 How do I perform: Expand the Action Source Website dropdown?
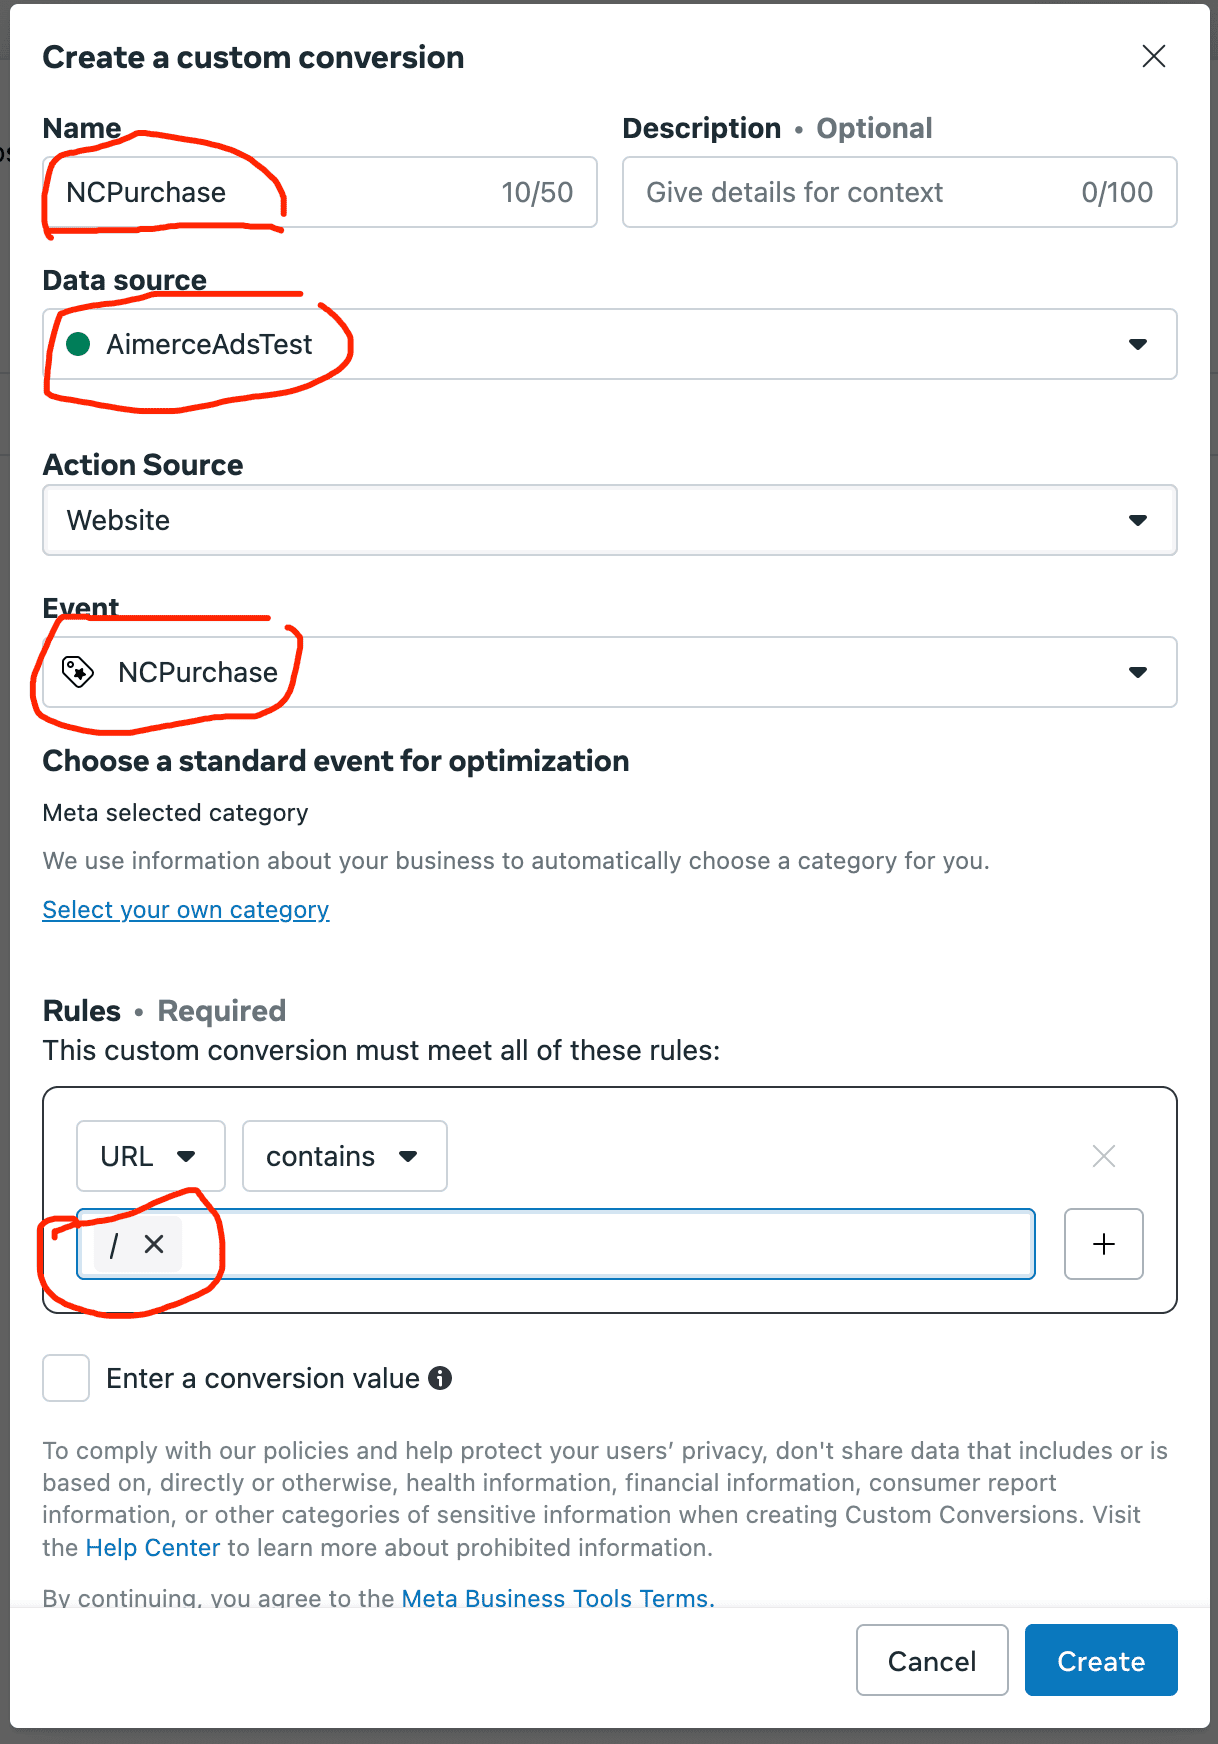[x=1137, y=520]
